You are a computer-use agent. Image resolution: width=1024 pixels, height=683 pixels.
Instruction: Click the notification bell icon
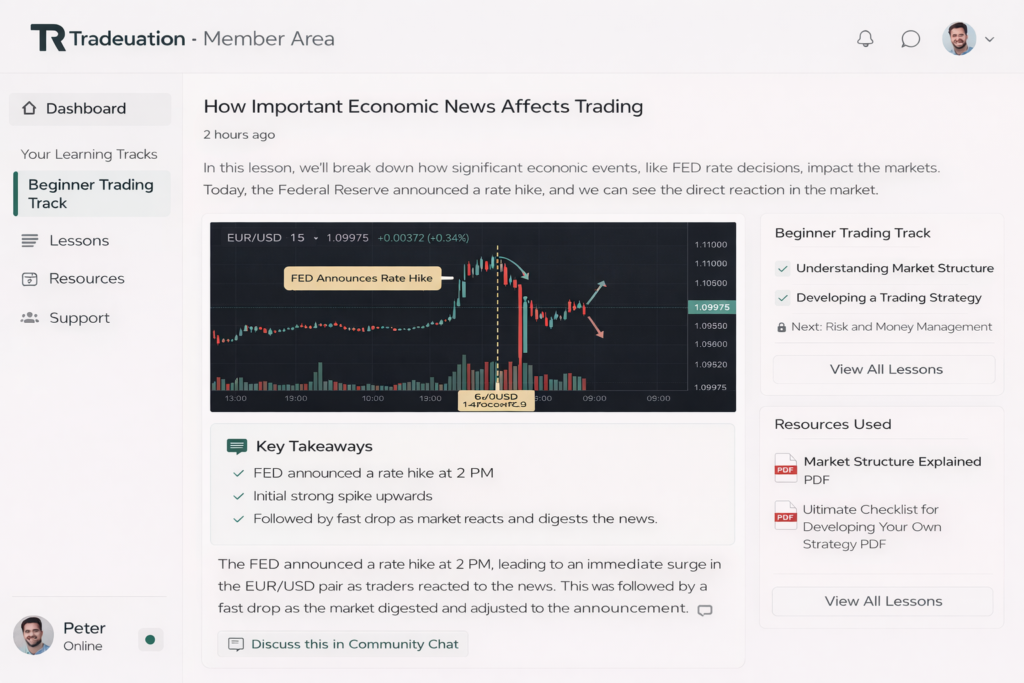[865, 39]
